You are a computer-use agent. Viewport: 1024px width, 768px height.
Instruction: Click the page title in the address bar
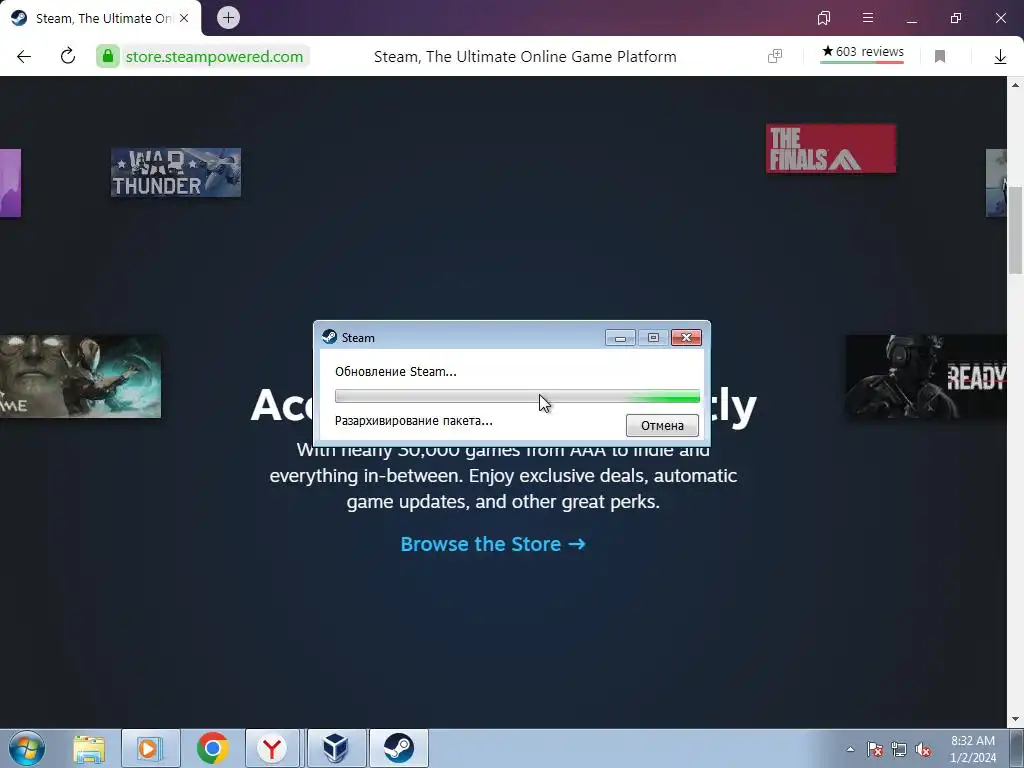525,57
